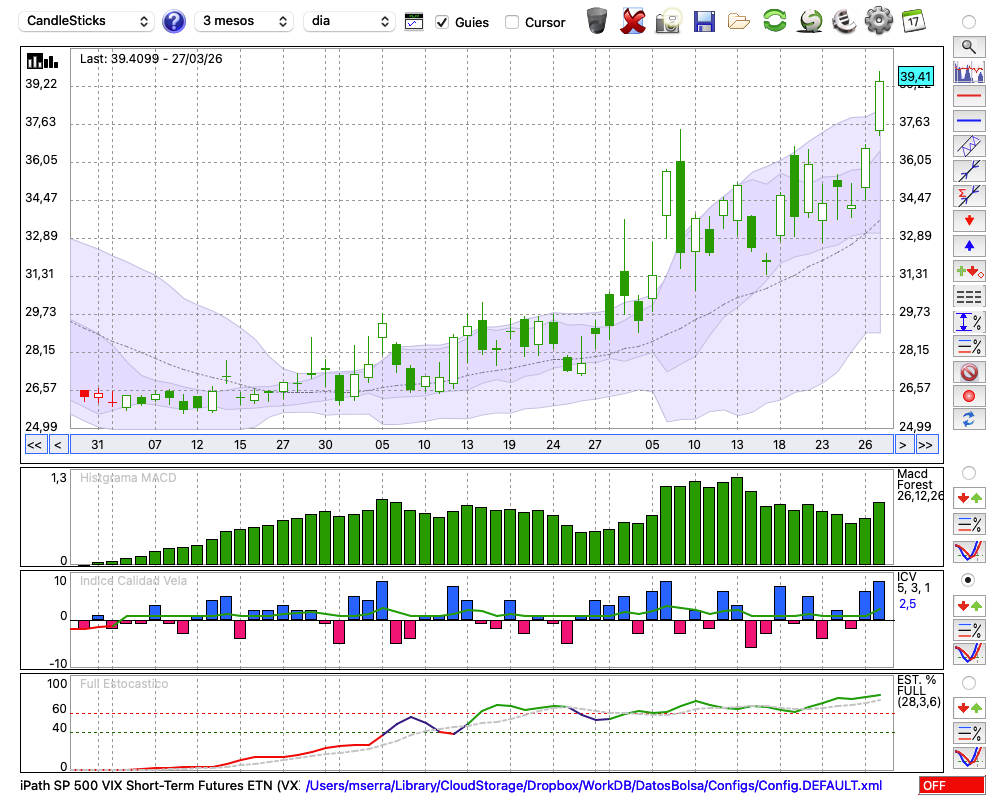Select the red down arrow marker tool
1000x800 pixels.
click(x=968, y=220)
